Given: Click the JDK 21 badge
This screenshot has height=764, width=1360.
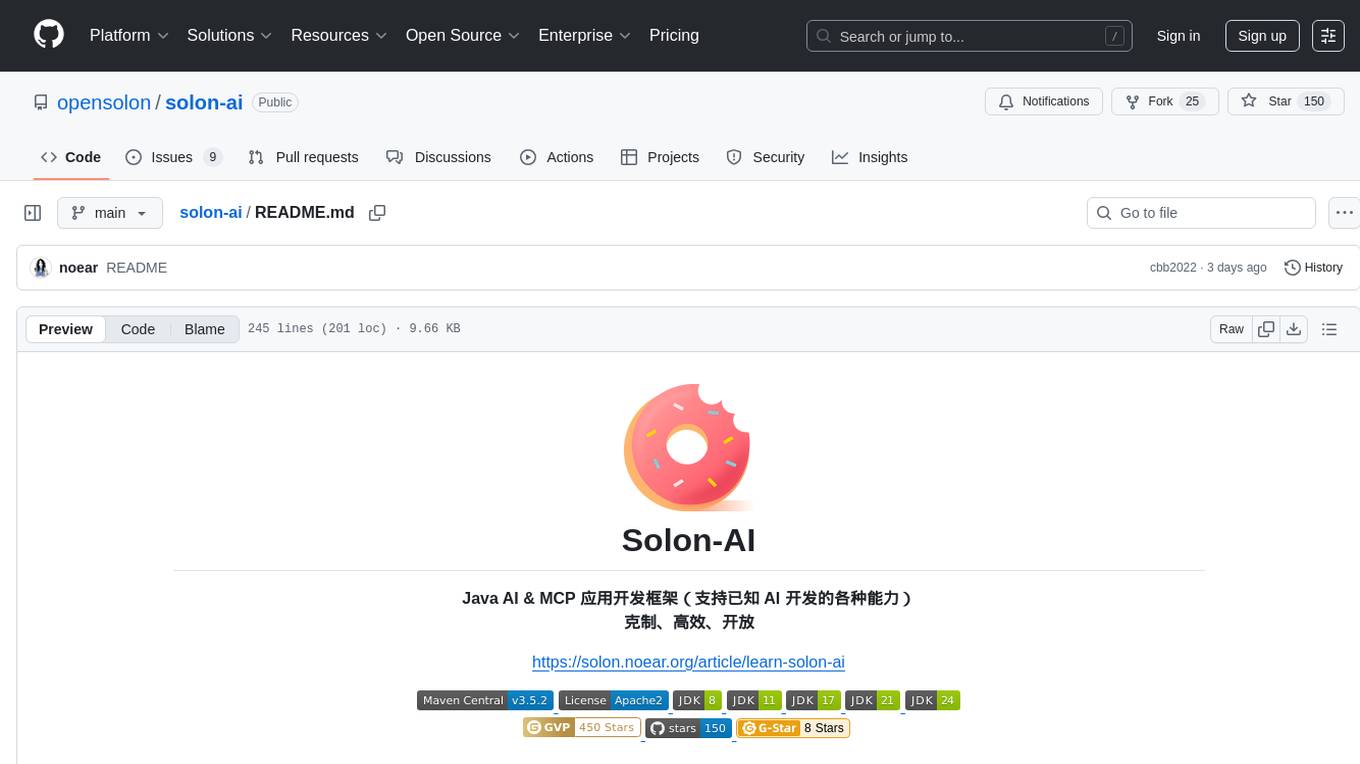Looking at the screenshot, I should click(x=872, y=700).
